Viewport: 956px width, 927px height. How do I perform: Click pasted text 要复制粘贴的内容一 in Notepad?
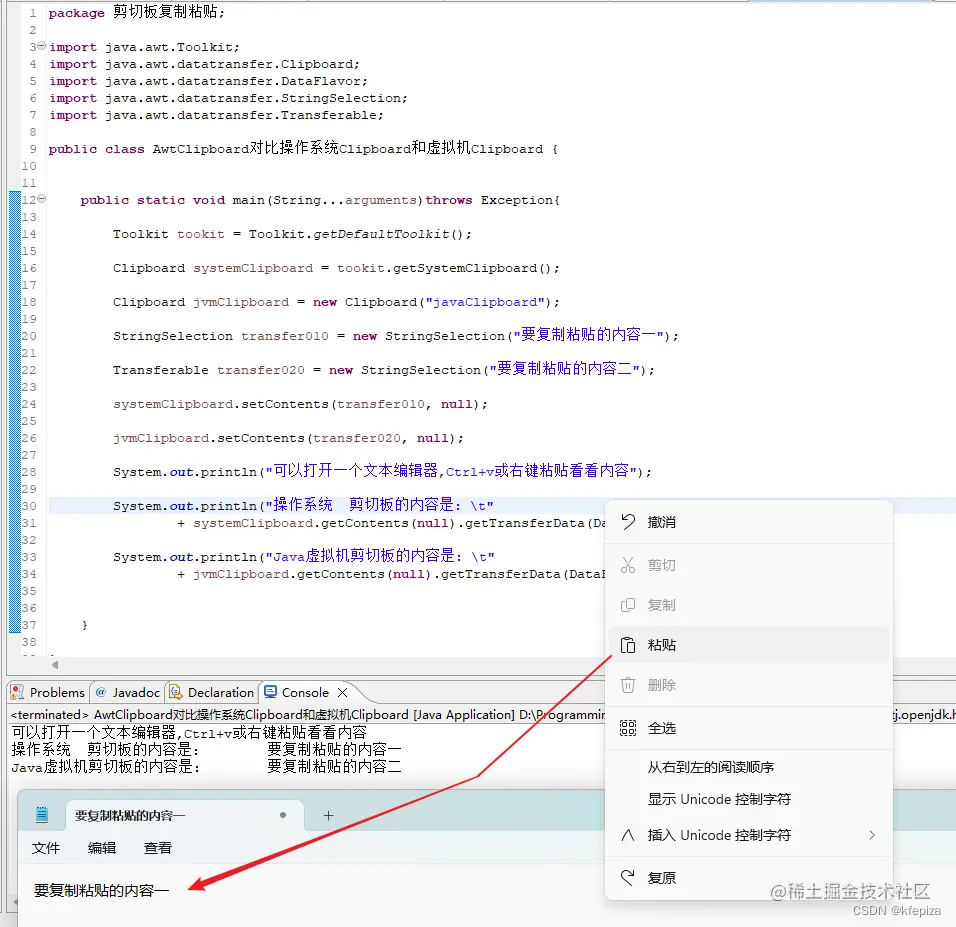pyautogui.click(x=101, y=890)
